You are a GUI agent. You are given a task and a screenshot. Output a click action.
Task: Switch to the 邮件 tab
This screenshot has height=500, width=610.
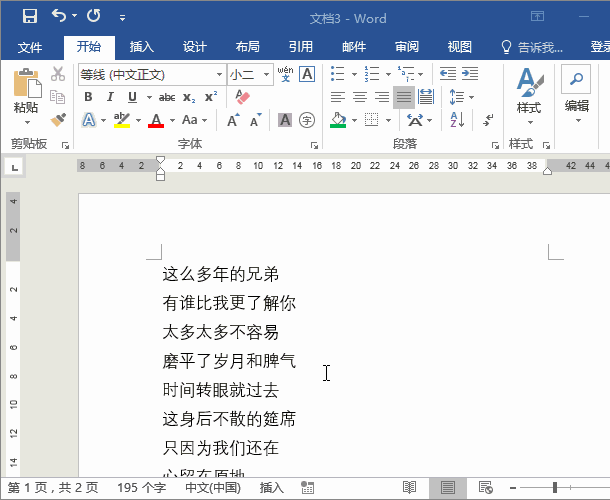pos(354,47)
